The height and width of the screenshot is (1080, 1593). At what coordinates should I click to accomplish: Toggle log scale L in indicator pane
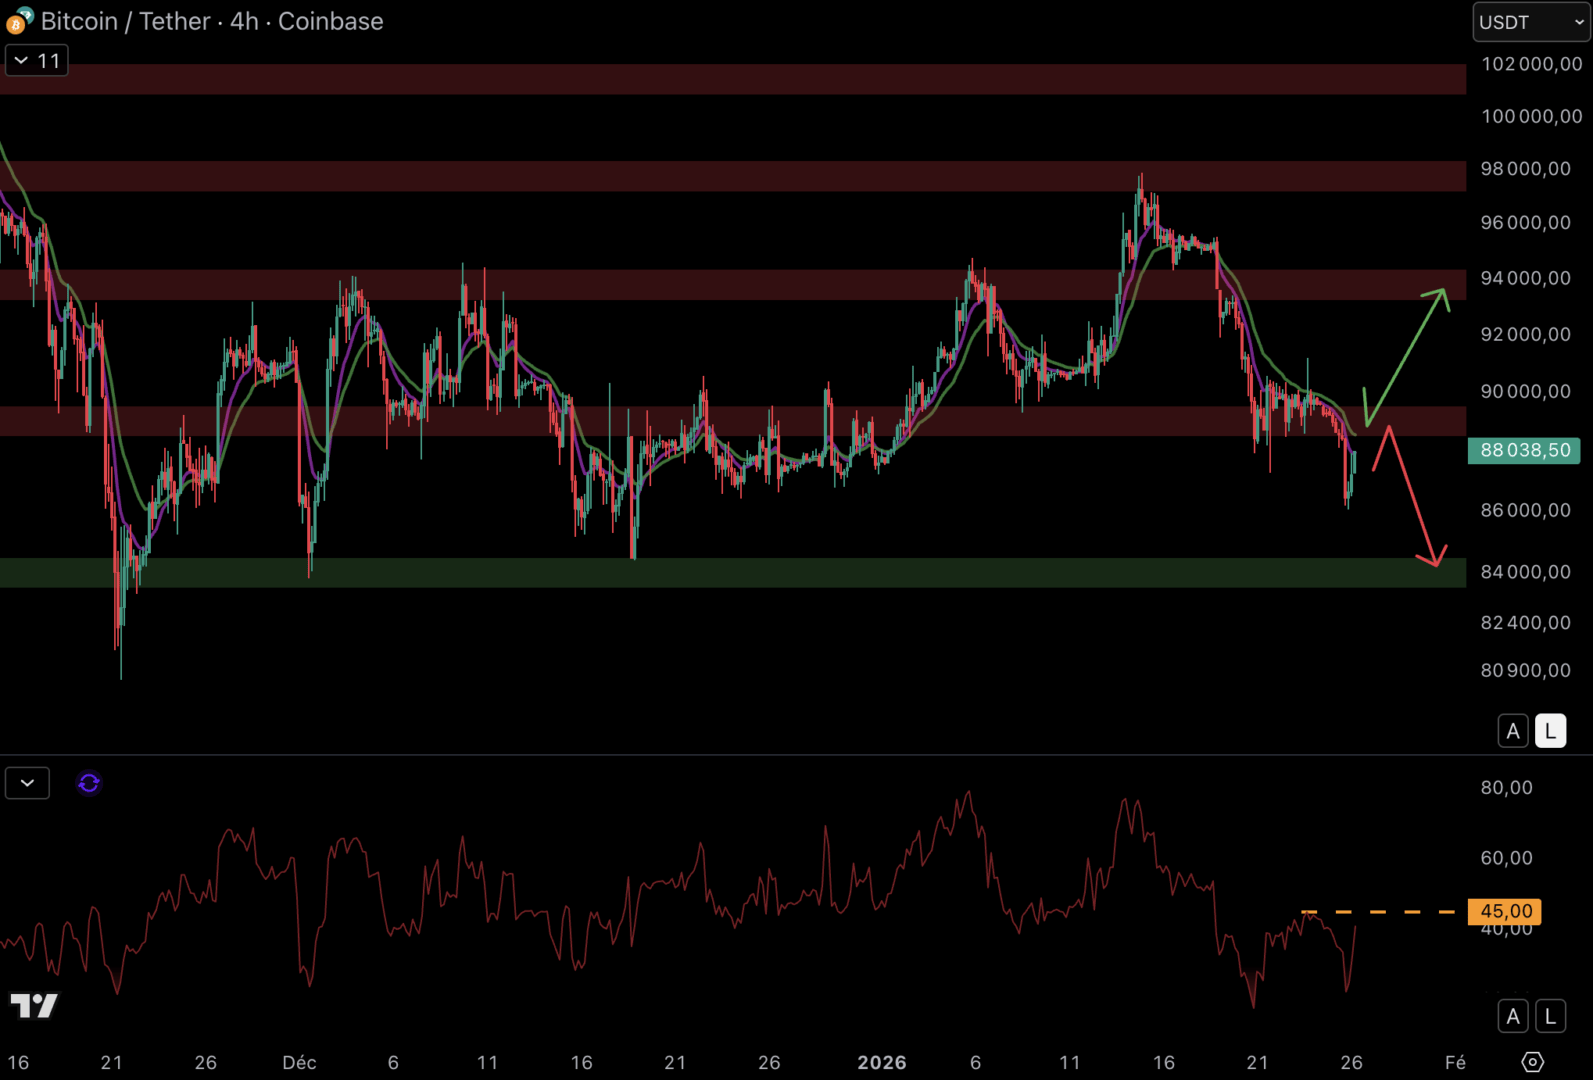click(1550, 1016)
